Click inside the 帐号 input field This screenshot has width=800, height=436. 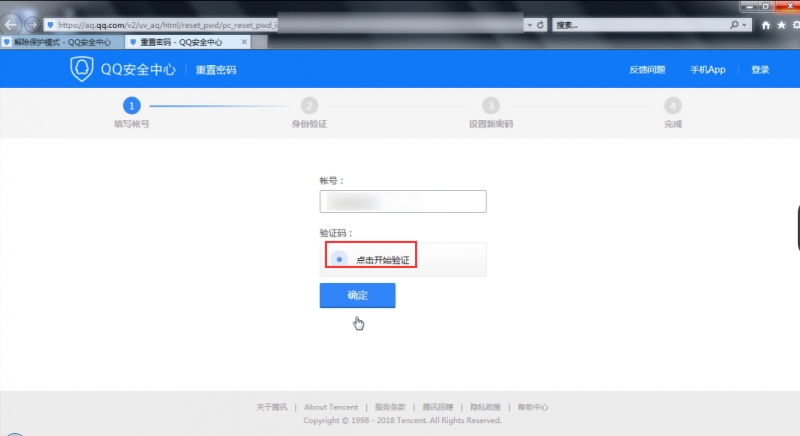pyautogui.click(x=403, y=201)
